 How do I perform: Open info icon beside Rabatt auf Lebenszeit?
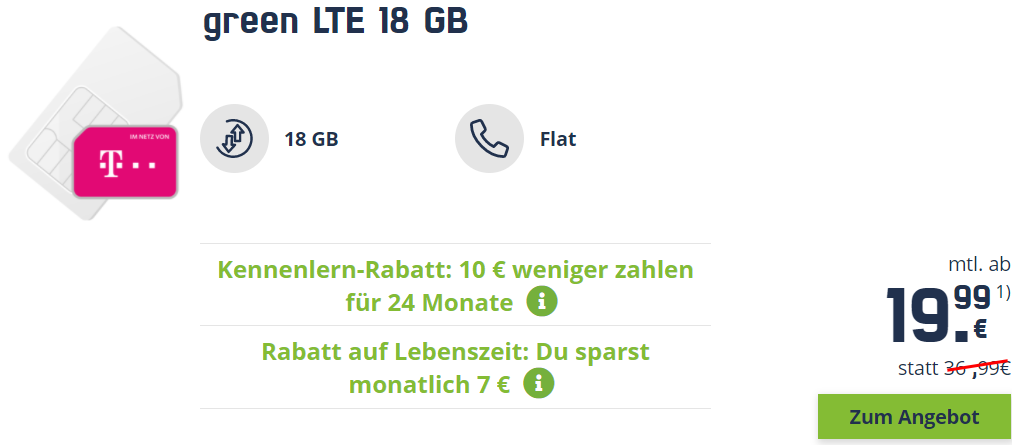[539, 383]
